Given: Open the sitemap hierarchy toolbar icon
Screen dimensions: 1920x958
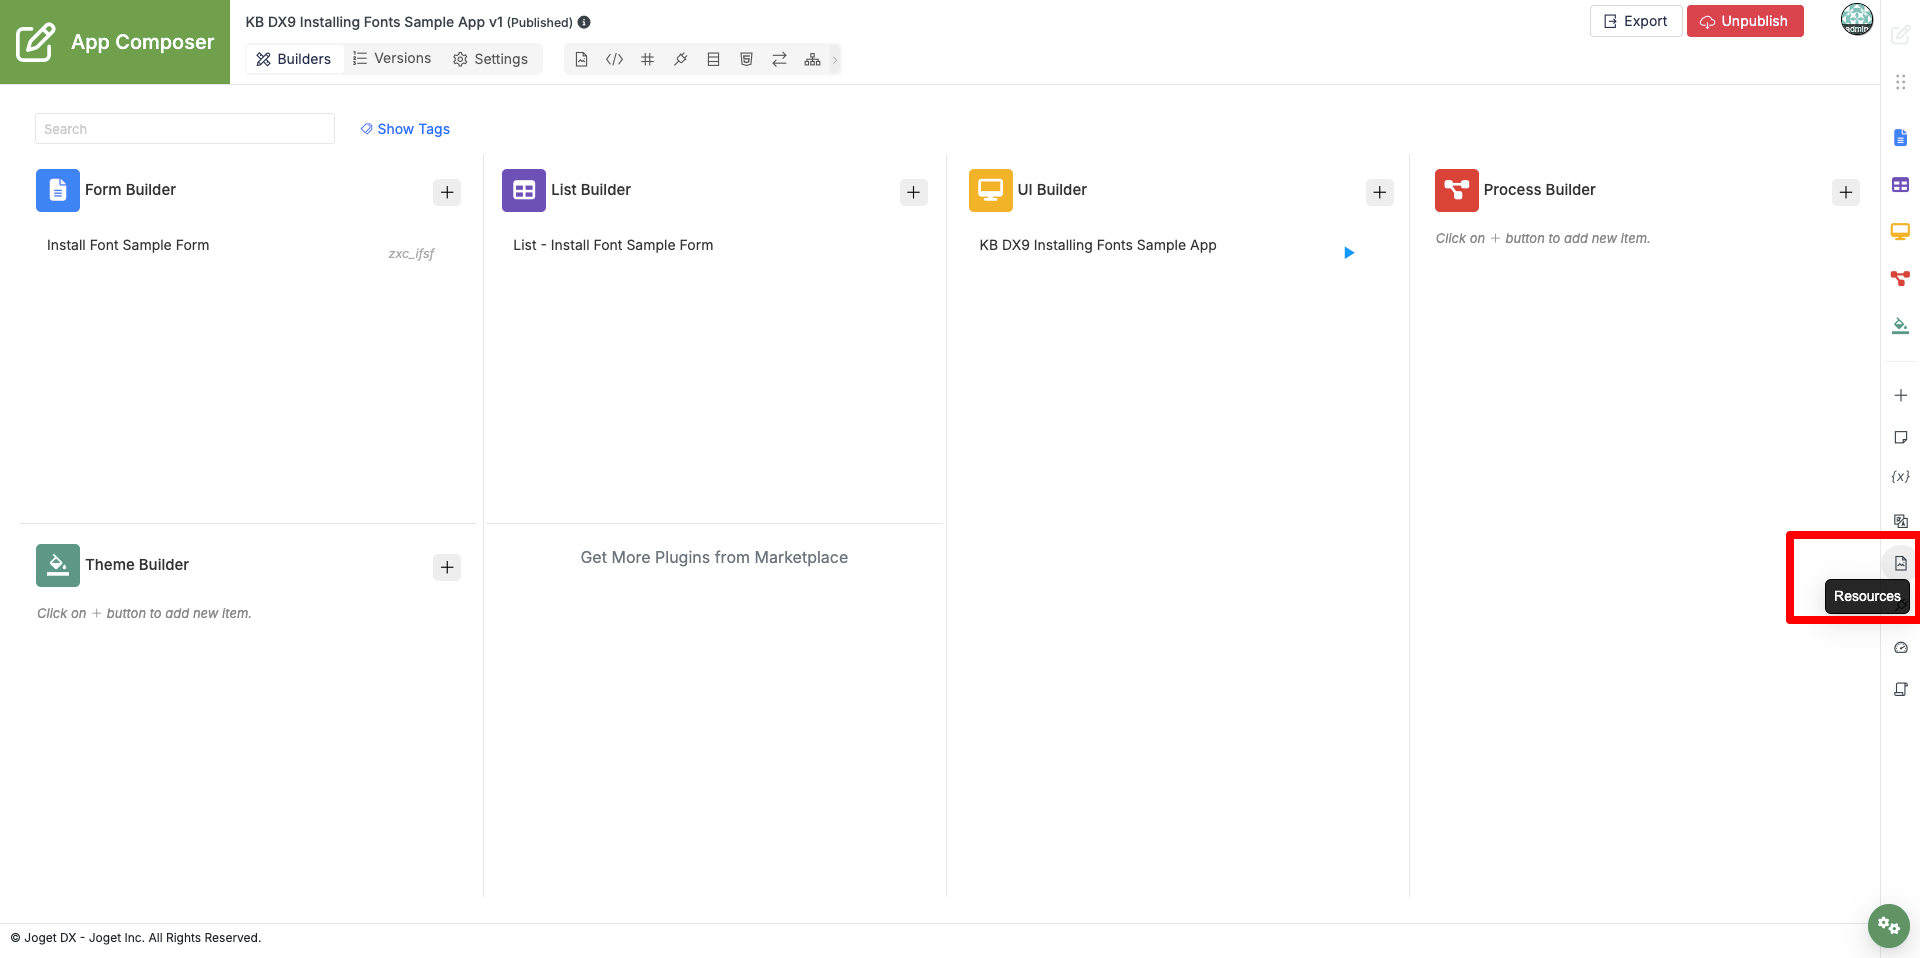Looking at the screenshot, I should click(x=812, y=59).
